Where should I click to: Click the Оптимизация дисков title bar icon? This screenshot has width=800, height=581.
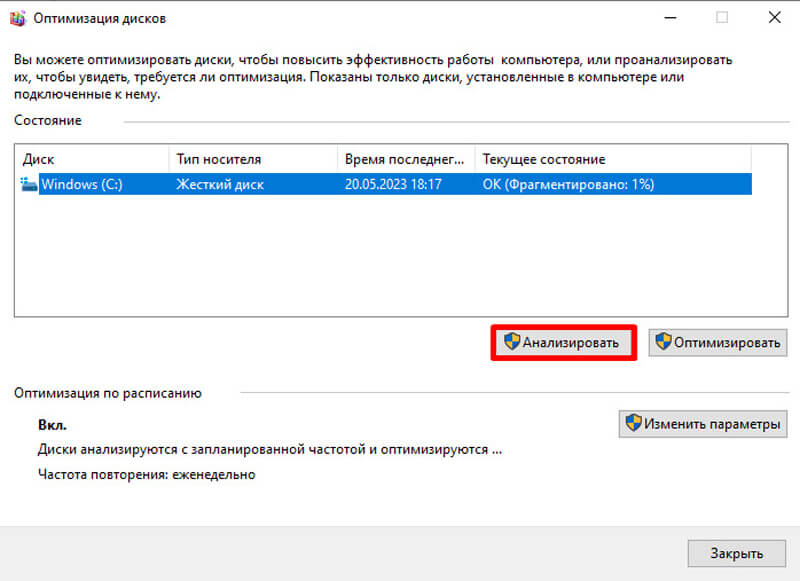click(18, 18)
